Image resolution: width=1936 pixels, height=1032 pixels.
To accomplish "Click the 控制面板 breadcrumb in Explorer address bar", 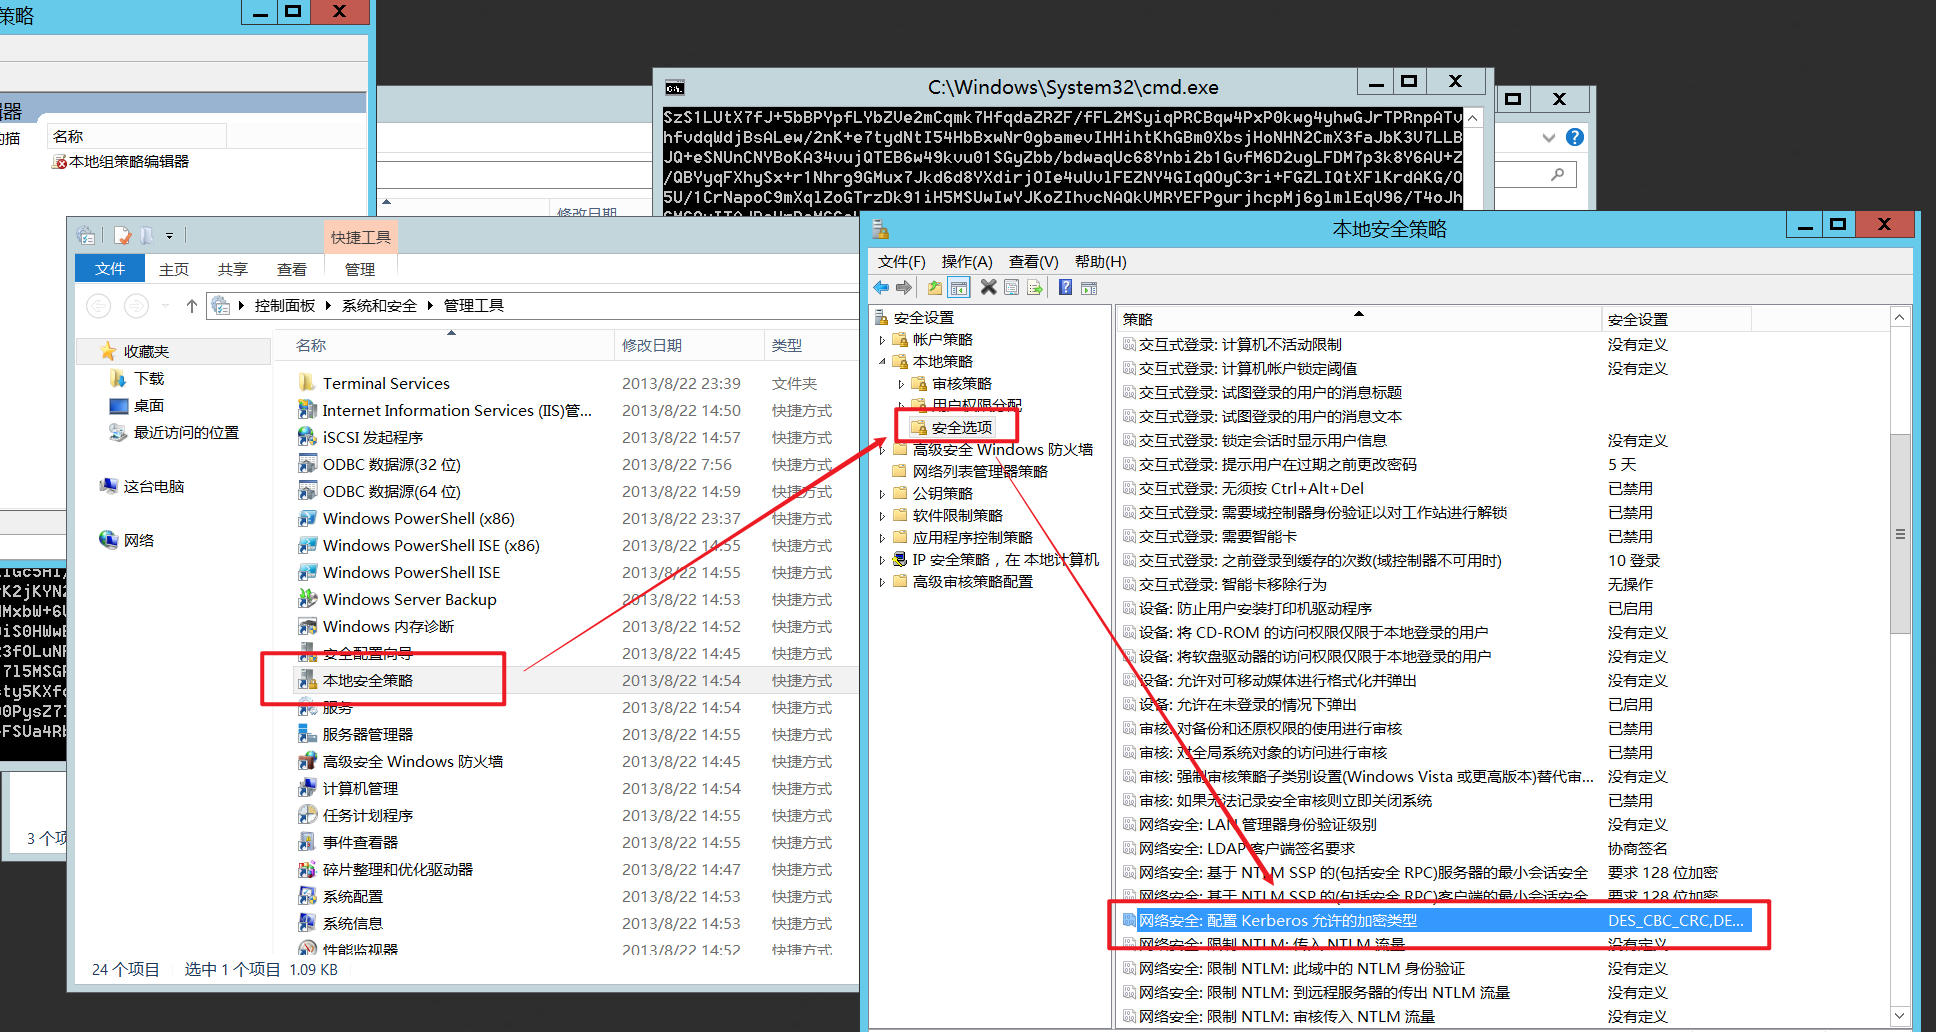I will point(285,306).
